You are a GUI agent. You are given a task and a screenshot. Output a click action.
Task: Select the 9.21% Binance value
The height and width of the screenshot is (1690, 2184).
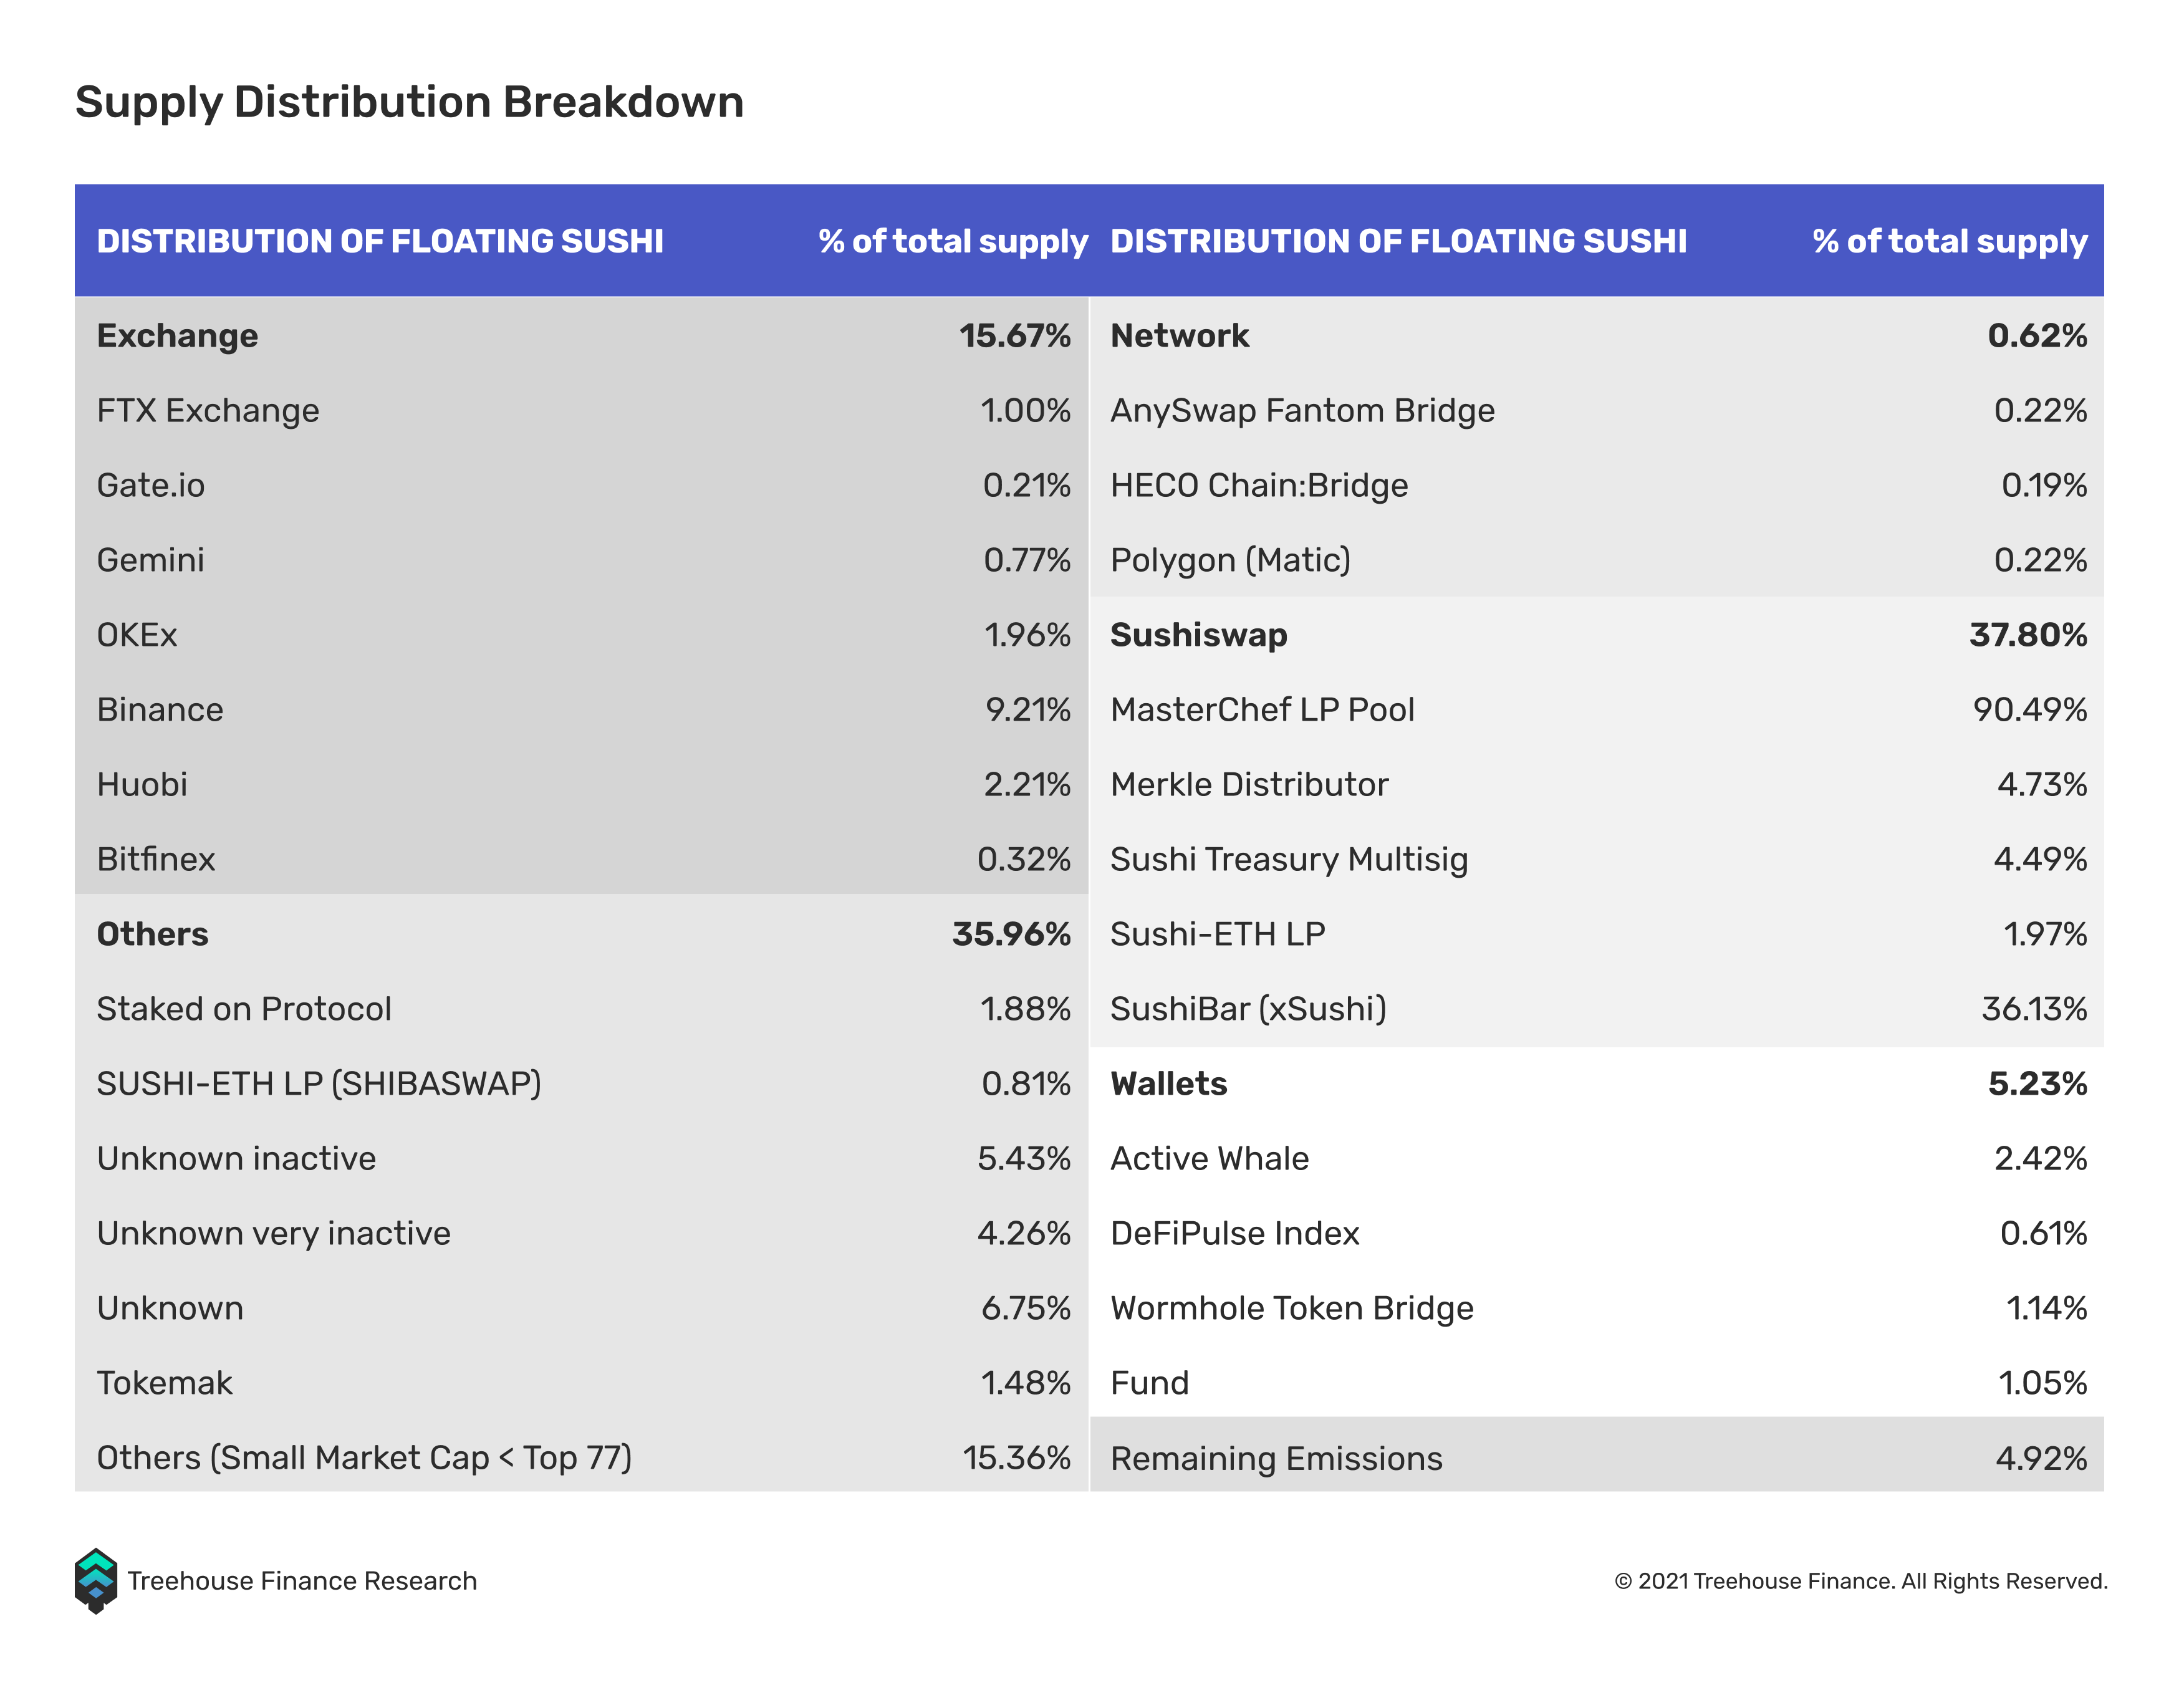(x=1028, y=710)
